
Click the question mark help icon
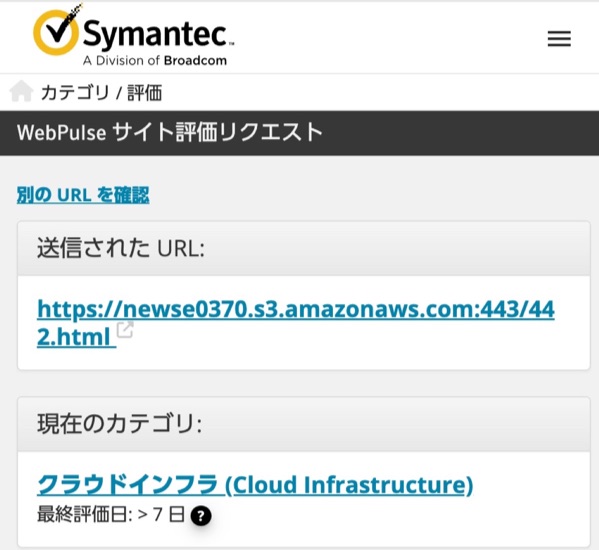201,516
